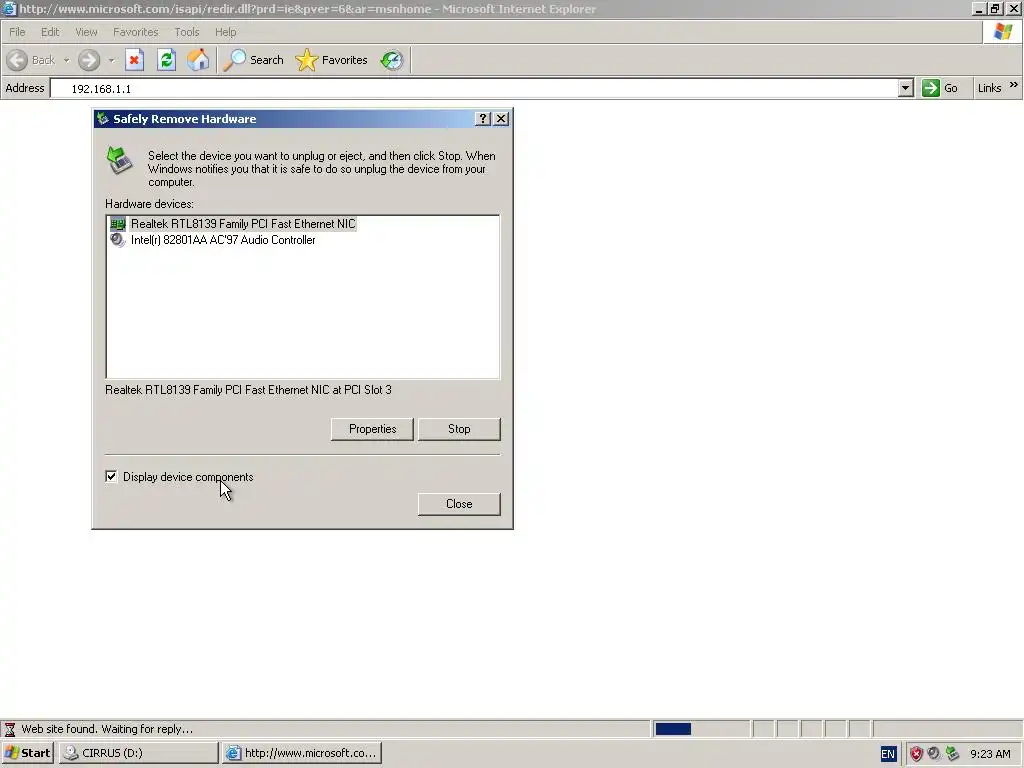Click status text 'Web site found. Waiting for reply'

(x=107, y=729)
